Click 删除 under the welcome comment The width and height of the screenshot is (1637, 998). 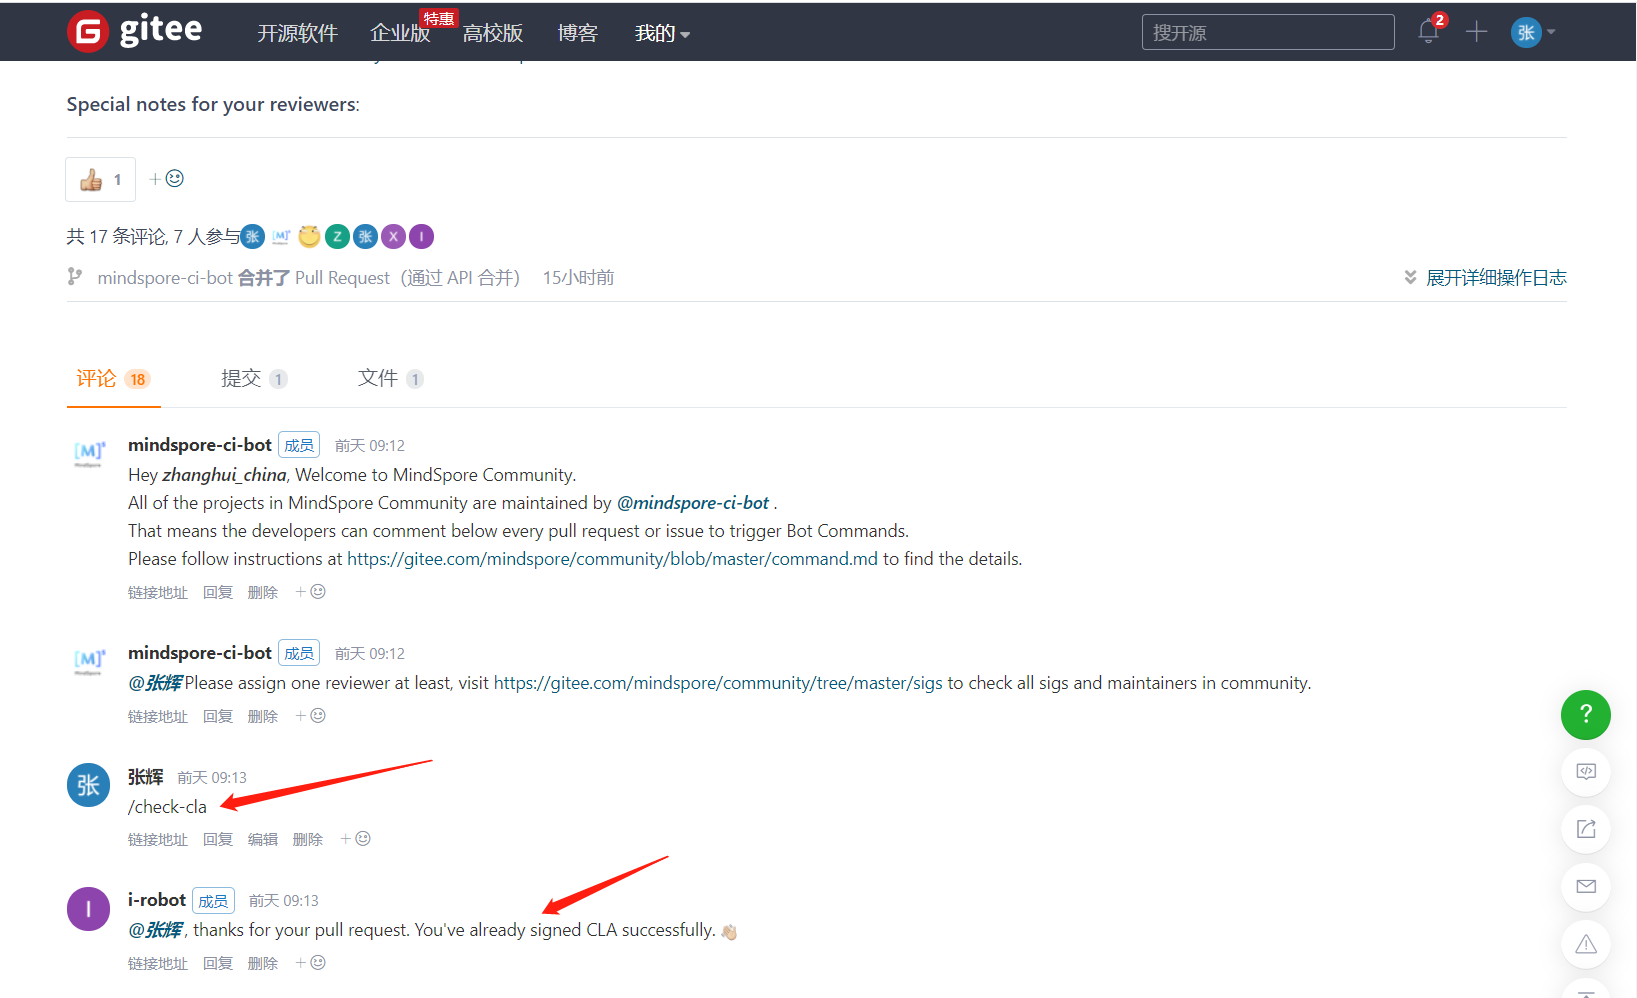(x=263, y=593)
